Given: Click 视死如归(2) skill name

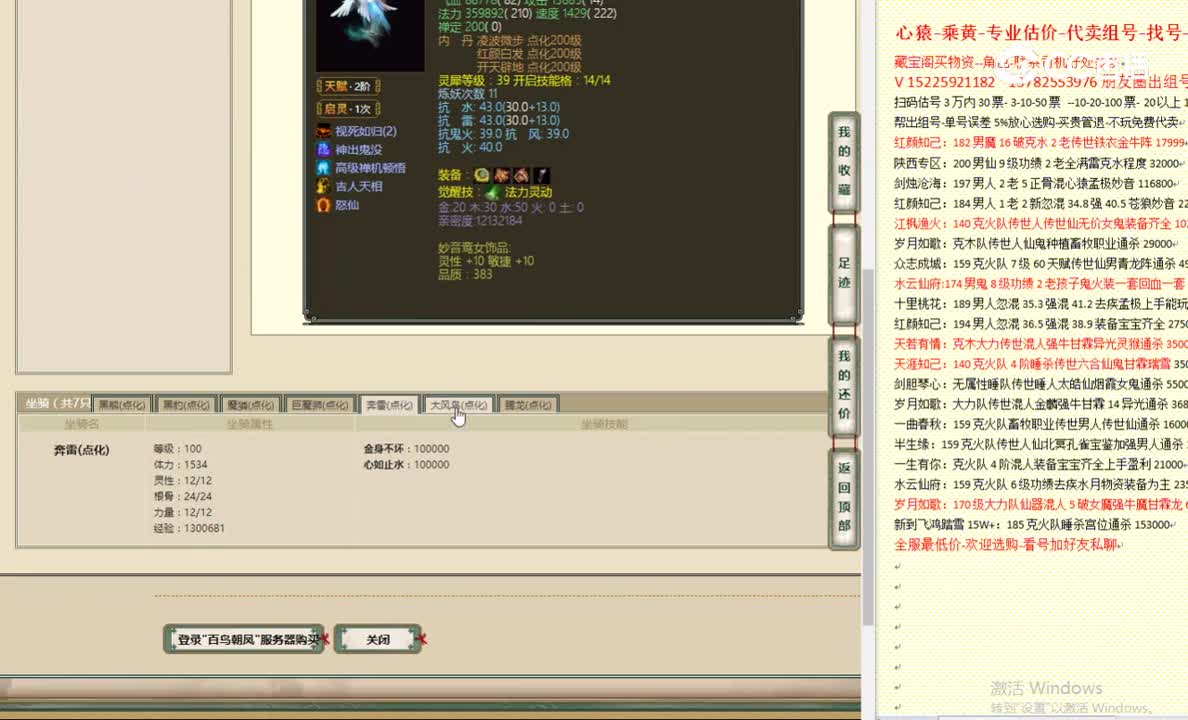Looking at the screenshot, I should tap(366, 131).
